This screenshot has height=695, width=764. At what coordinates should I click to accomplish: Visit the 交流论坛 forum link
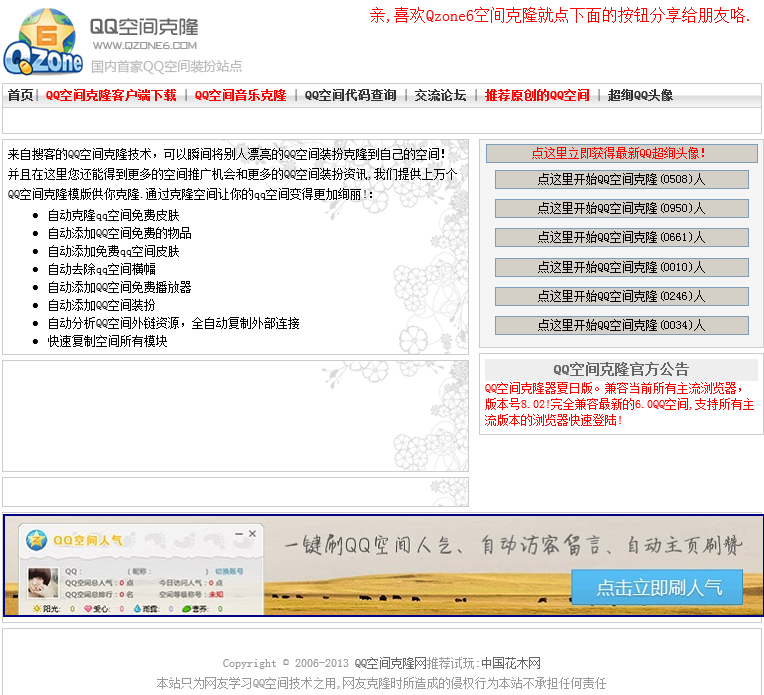click(x=440, y=95)
